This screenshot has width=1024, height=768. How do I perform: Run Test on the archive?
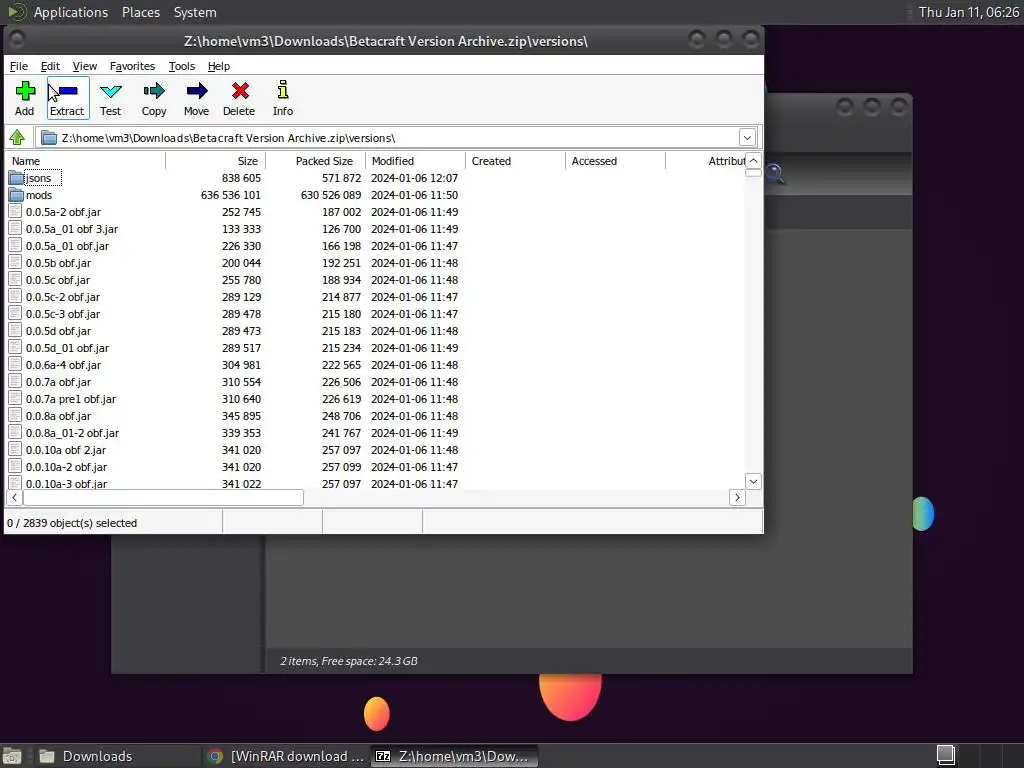(x=110, y=91)
